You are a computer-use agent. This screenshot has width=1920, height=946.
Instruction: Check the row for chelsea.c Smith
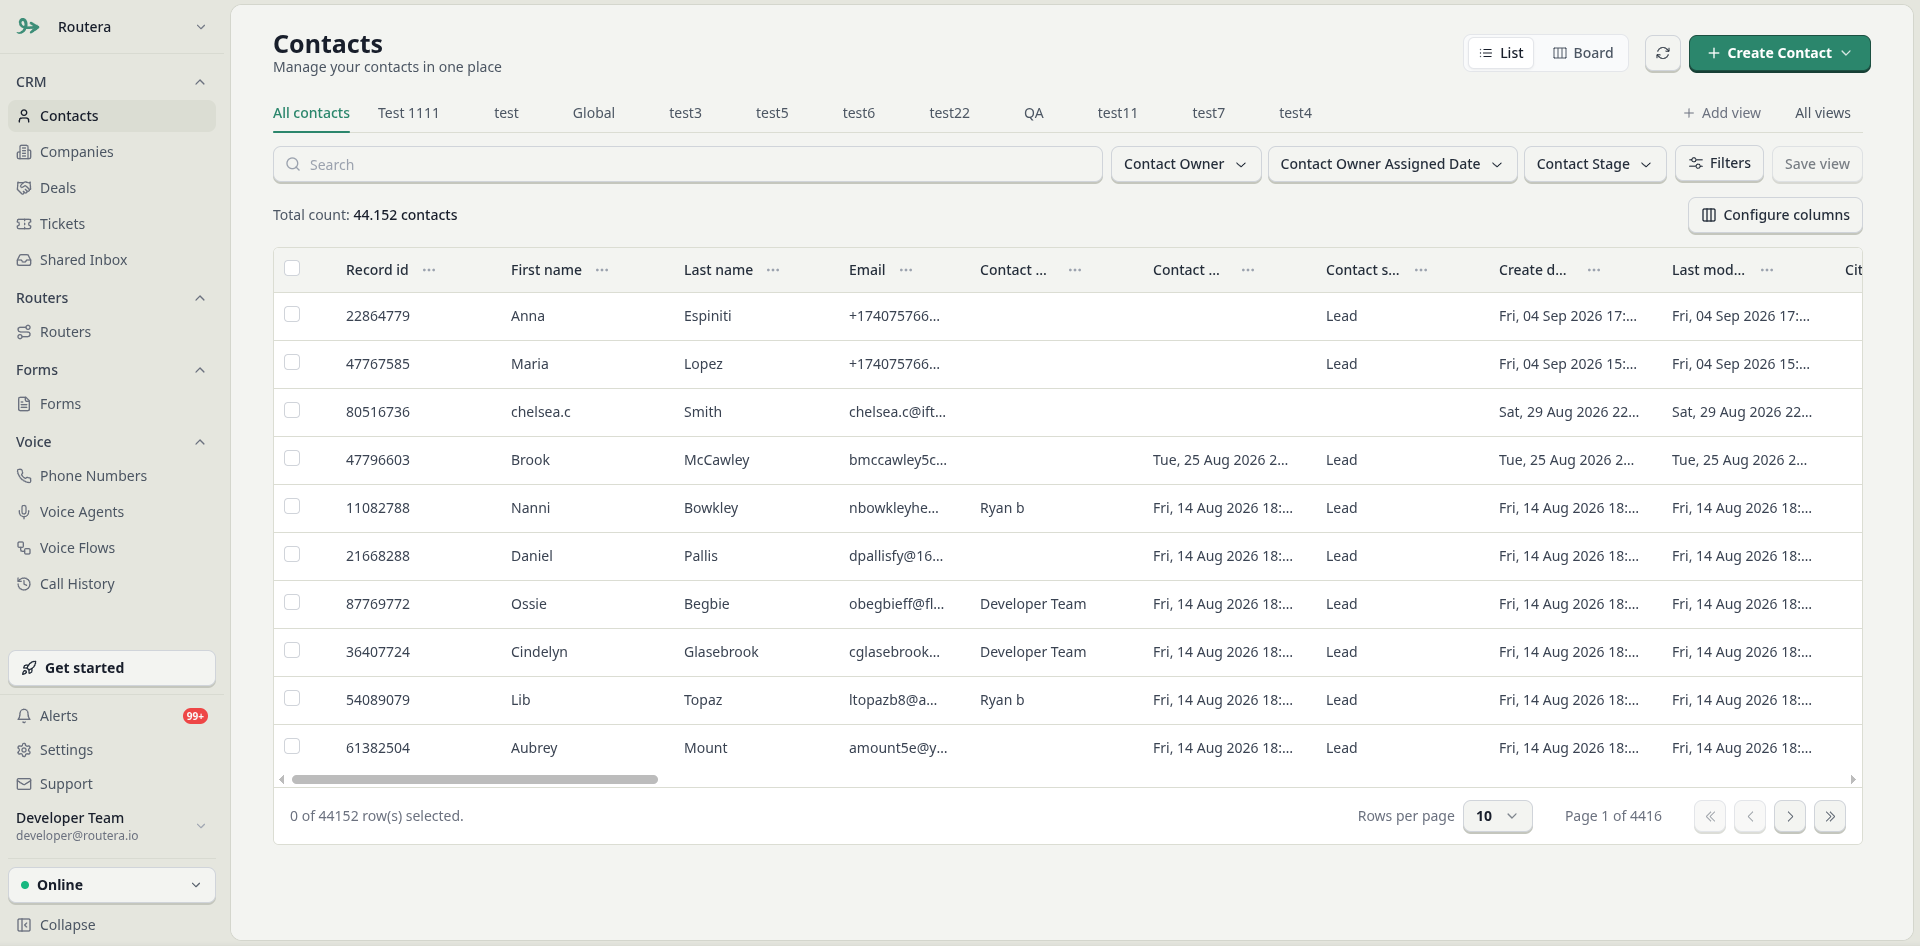pos(292,410)
